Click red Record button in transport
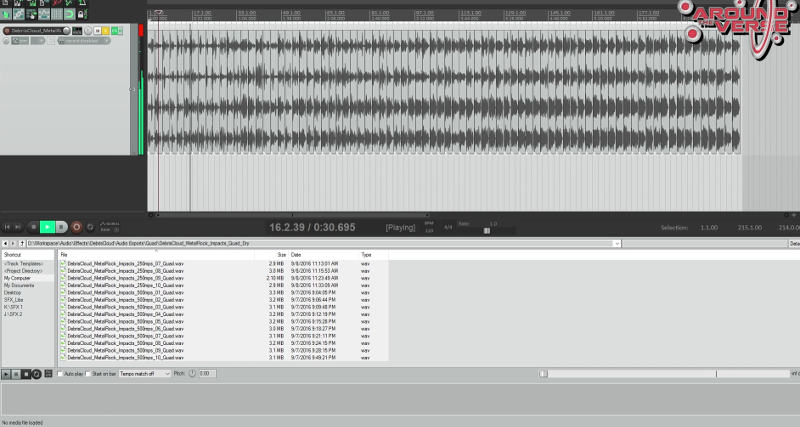Screen dimensions: 800x427 click(77, 227)
